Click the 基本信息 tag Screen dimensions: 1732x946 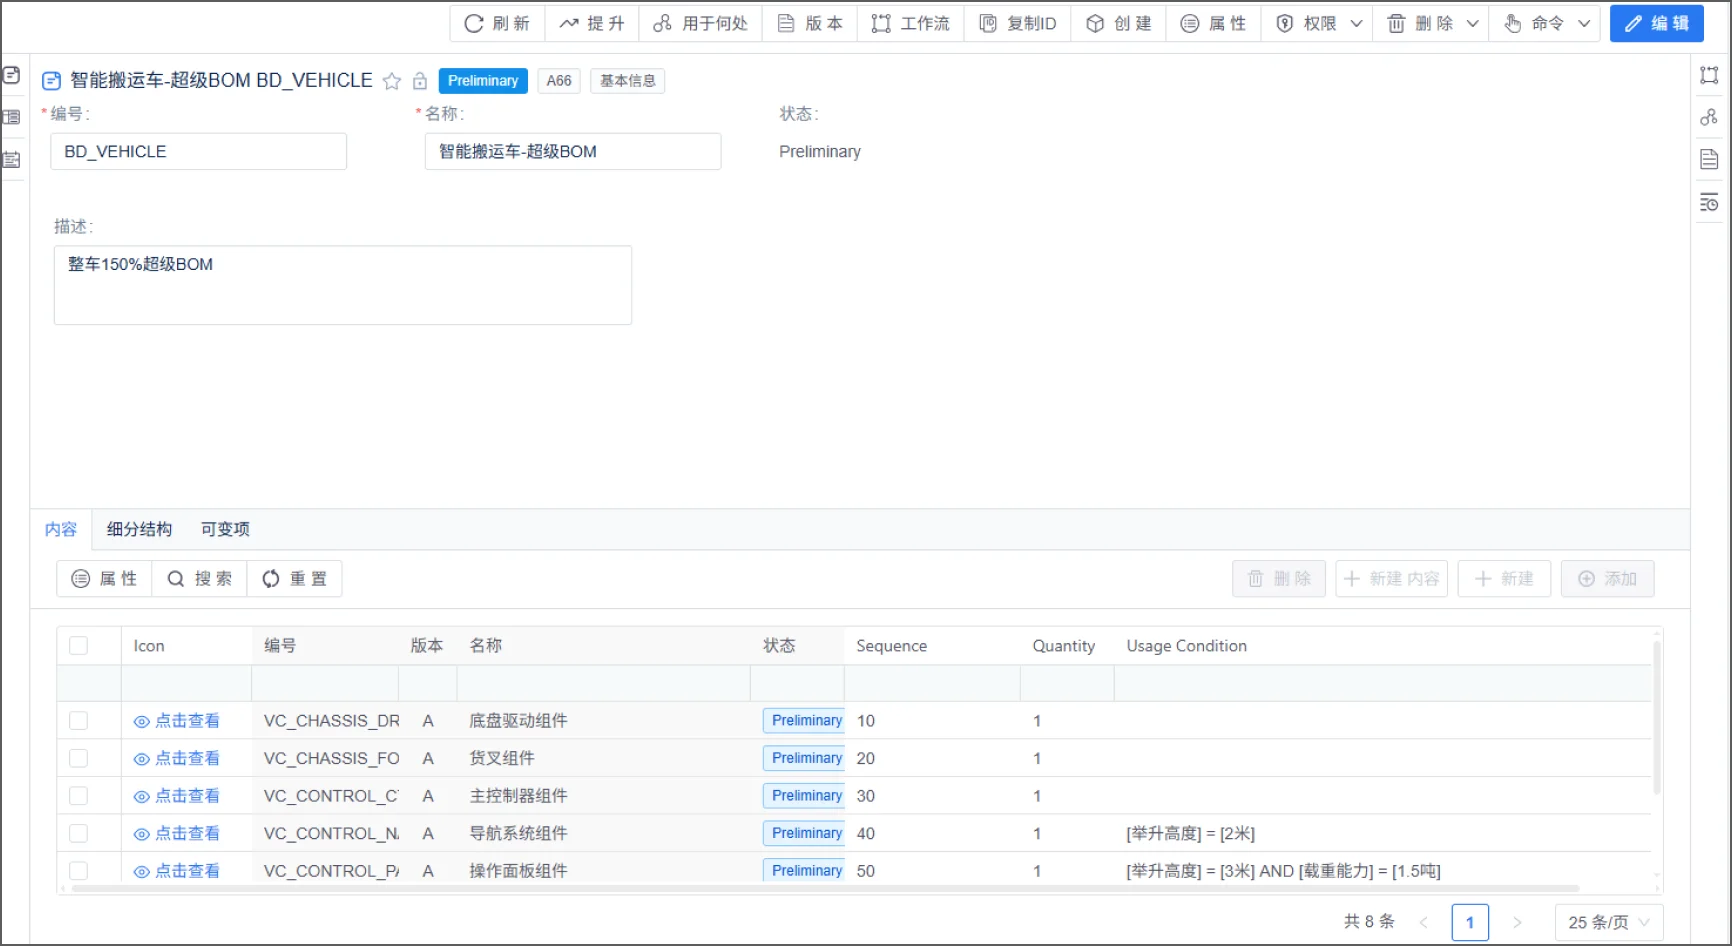coord(628,81)
